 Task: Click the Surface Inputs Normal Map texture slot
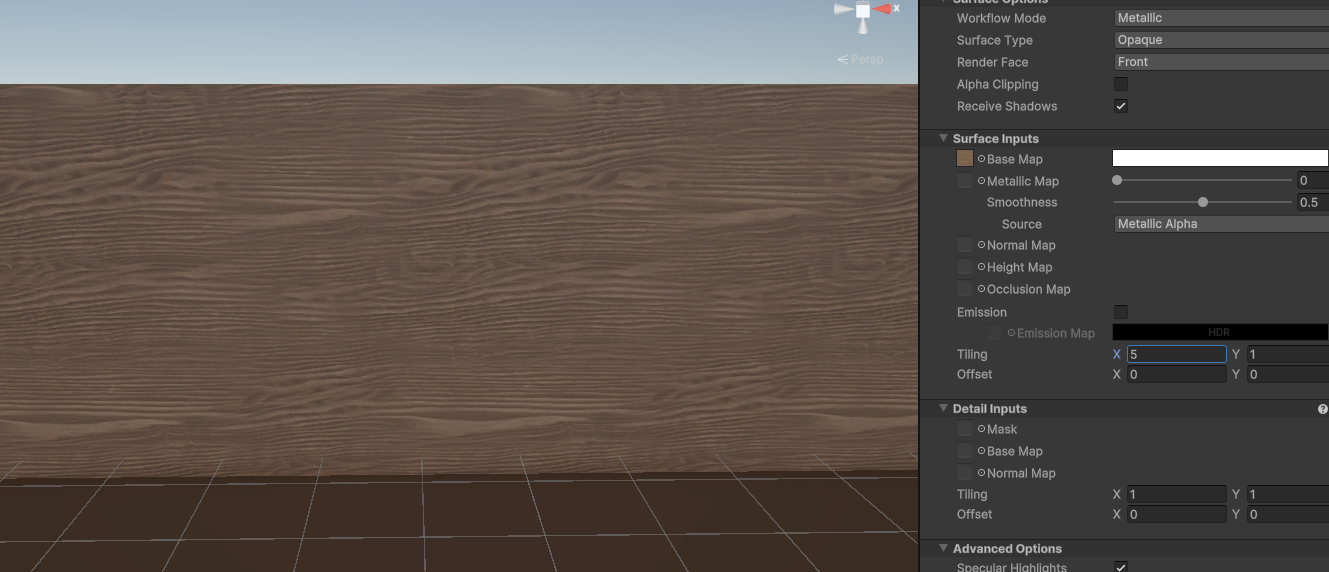click(965, 245)
